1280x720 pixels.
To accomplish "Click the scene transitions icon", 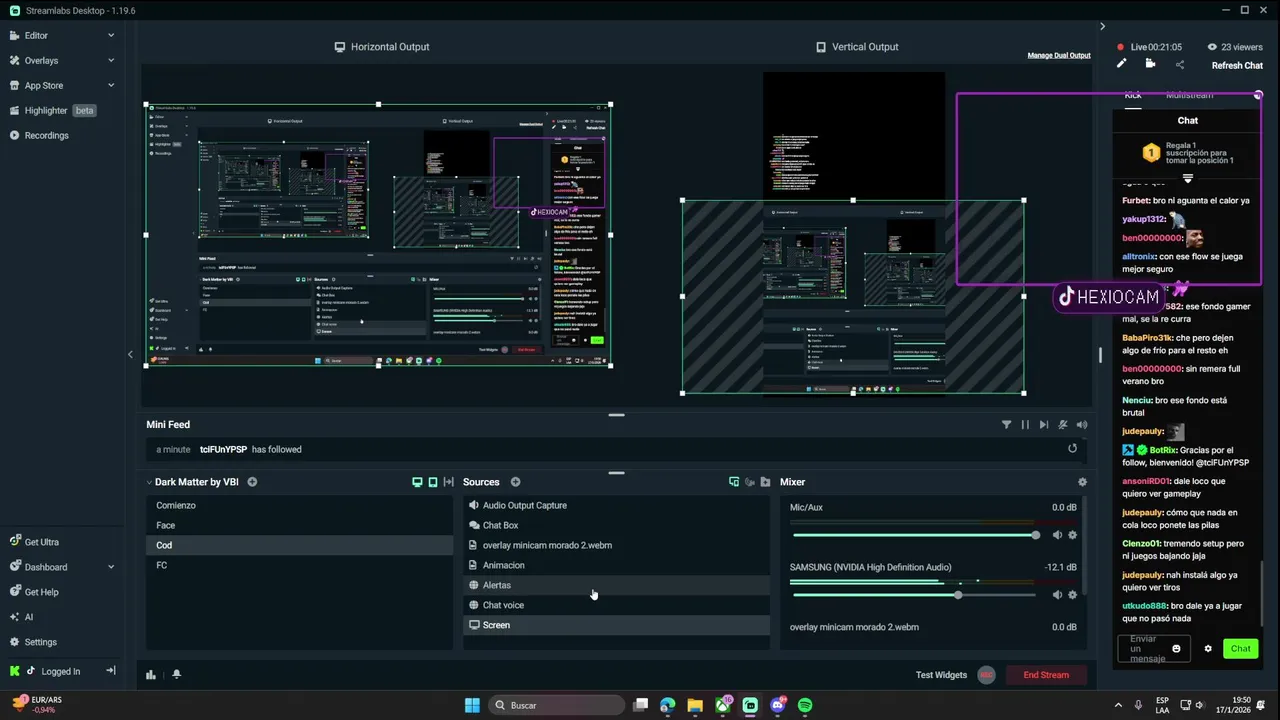I will coord(449,482).
